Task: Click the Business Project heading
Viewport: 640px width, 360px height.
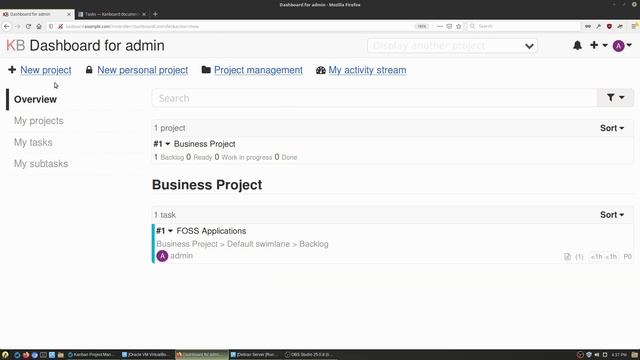Action: point(207,185)
